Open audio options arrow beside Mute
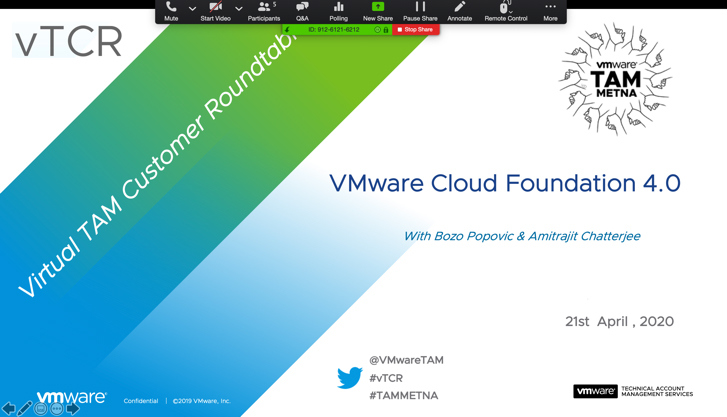The height and width of the screenshot is (417, 727). click(192, 8)
